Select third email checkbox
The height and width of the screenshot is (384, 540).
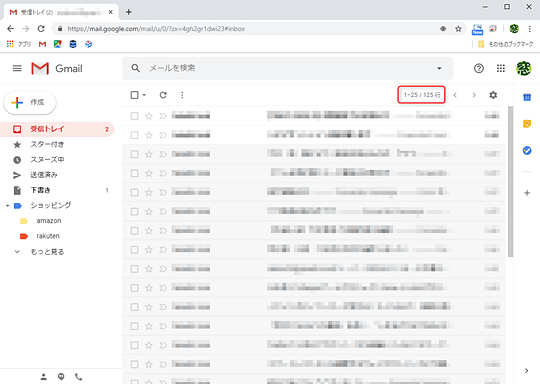click(134, 154)
